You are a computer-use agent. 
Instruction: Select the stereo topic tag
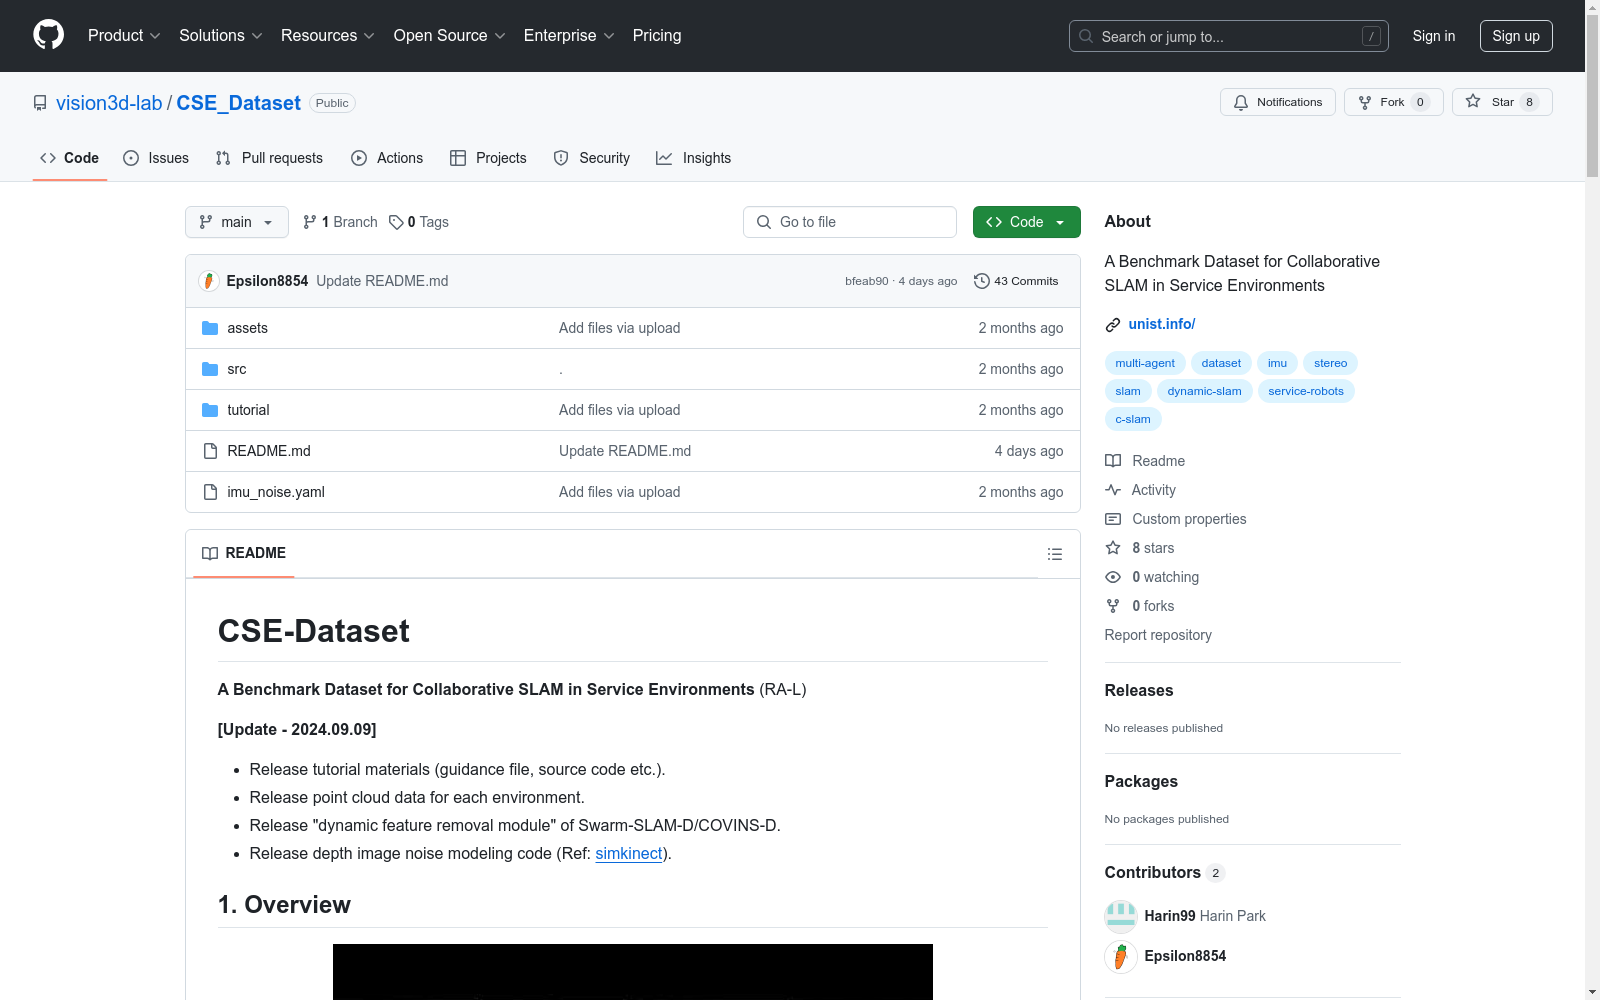point(1330,363)
